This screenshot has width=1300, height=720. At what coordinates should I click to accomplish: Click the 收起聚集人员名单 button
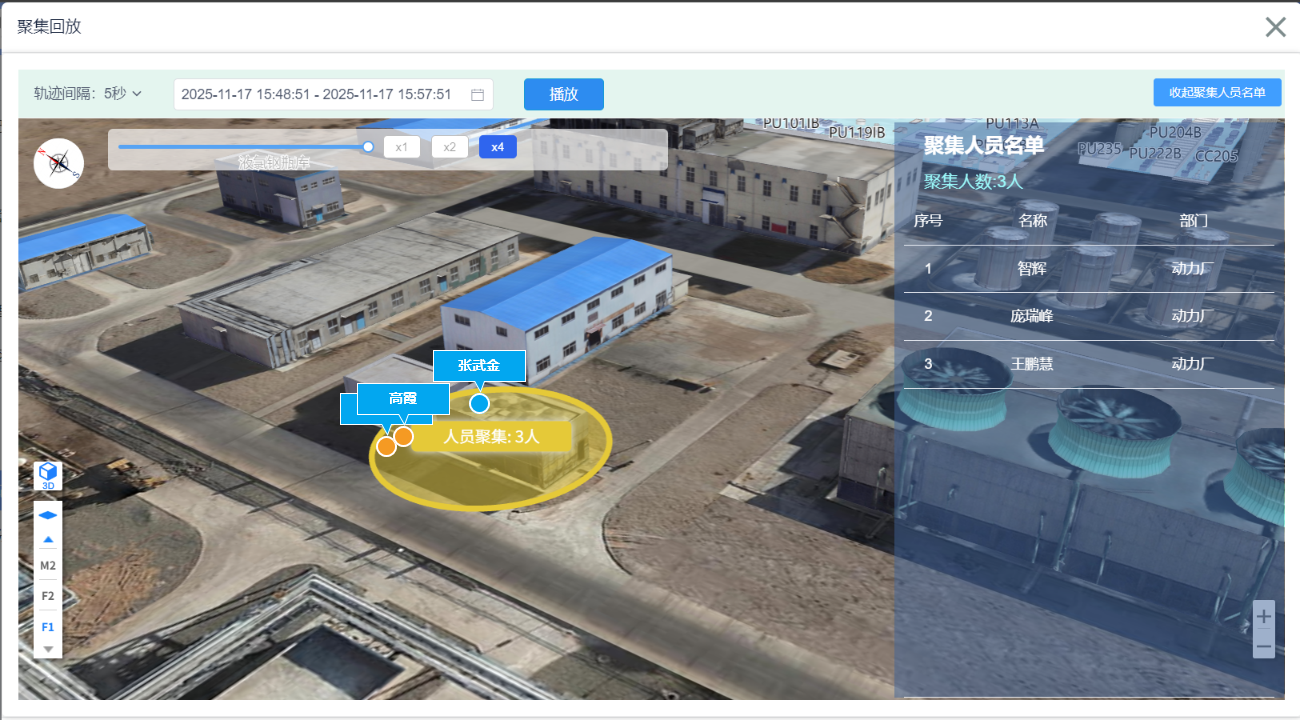click(1217, 93)
